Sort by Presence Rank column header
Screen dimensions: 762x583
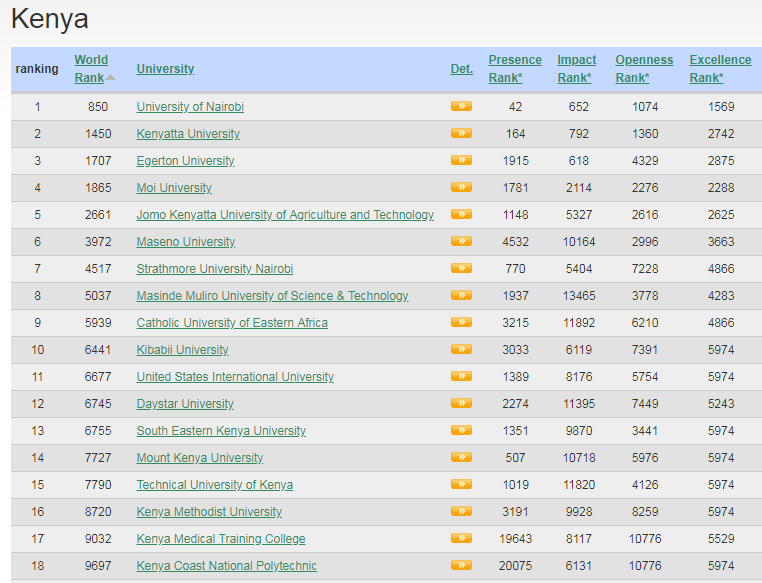point(515,69)
